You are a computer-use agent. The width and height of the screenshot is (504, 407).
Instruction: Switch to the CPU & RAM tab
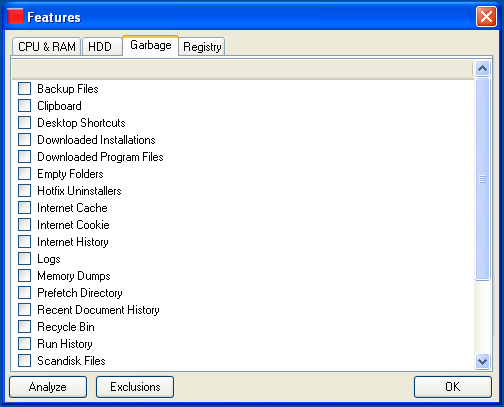pos(47,47)
